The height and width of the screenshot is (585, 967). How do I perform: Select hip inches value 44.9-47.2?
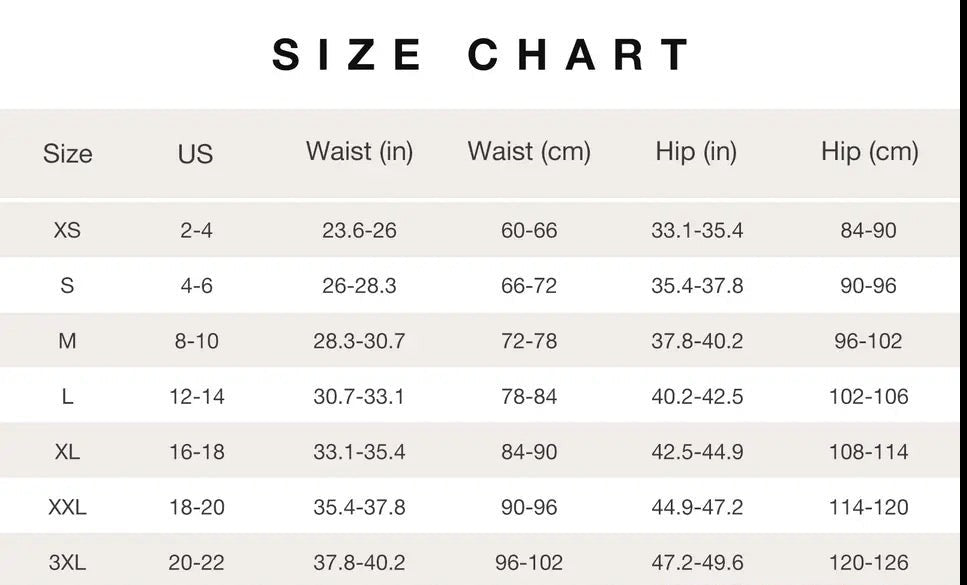(x=697, y=507)
